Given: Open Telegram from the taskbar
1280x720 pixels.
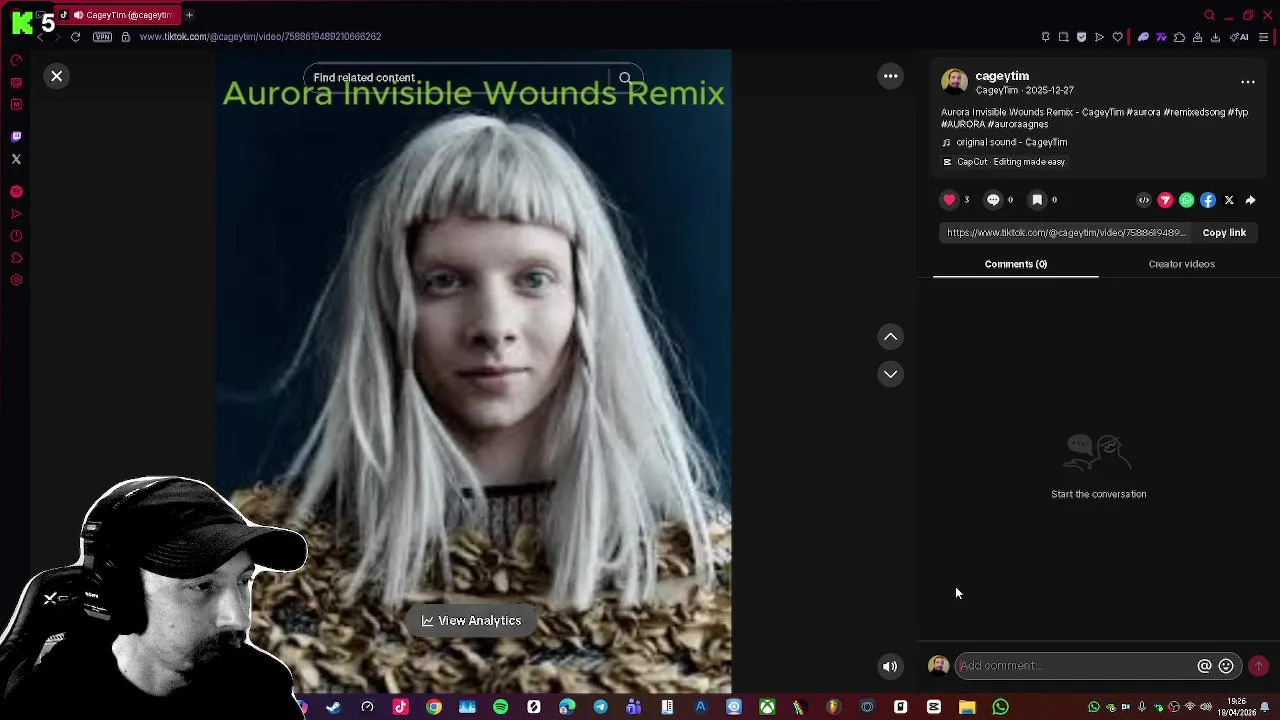Looking at the screenshot, I should pyautogui.click(x=600, y=707).
